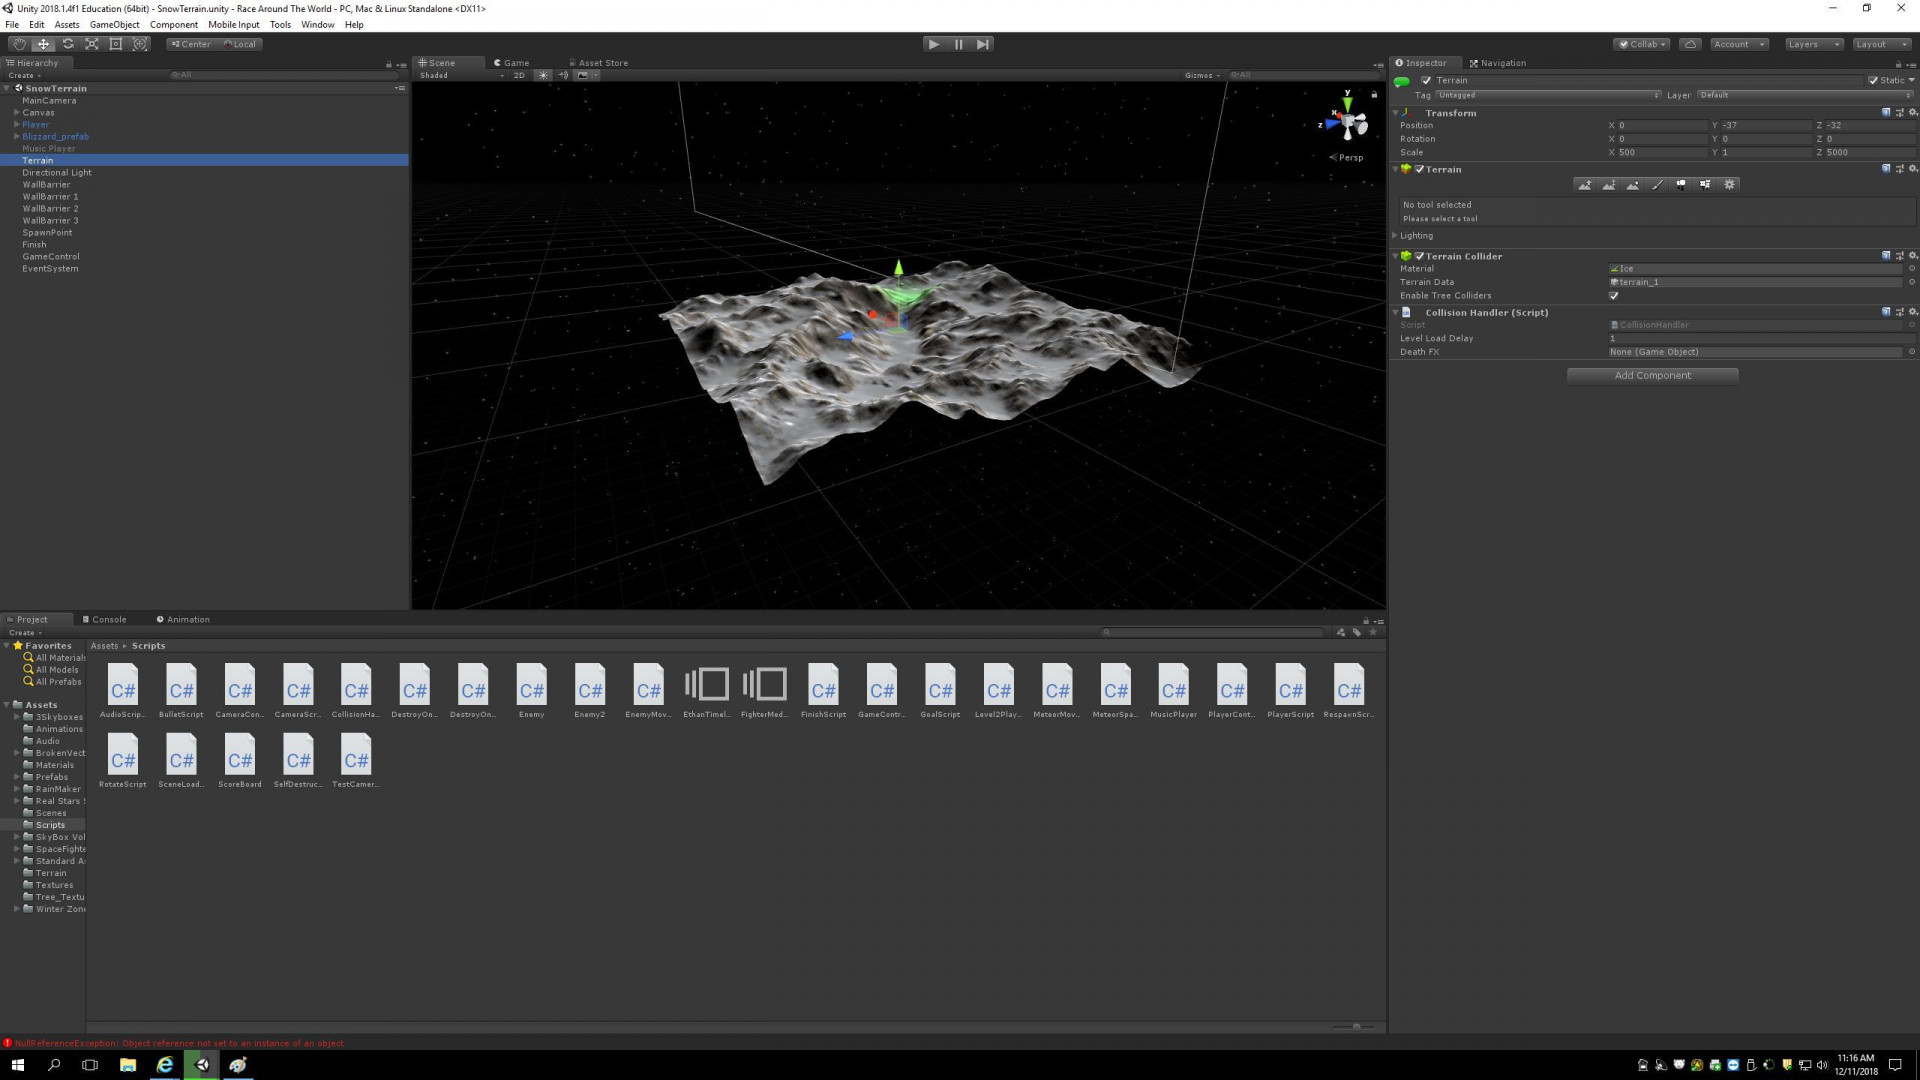Screen dimensions: 1920x1080
Task: Select the Move tool in the toolbar
Action: [43, 44]
